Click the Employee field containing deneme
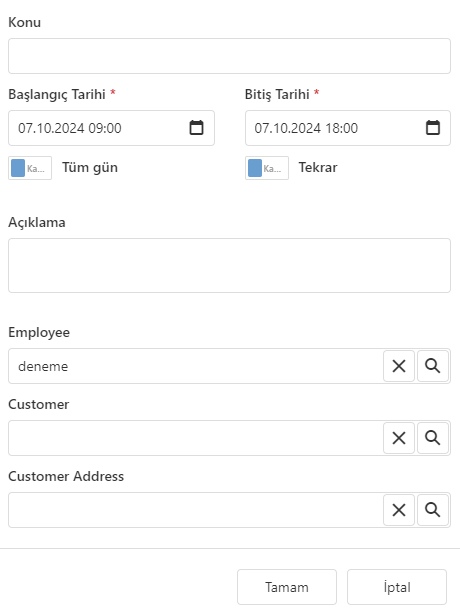The image size is (460, 611). [x=195, y=366]
